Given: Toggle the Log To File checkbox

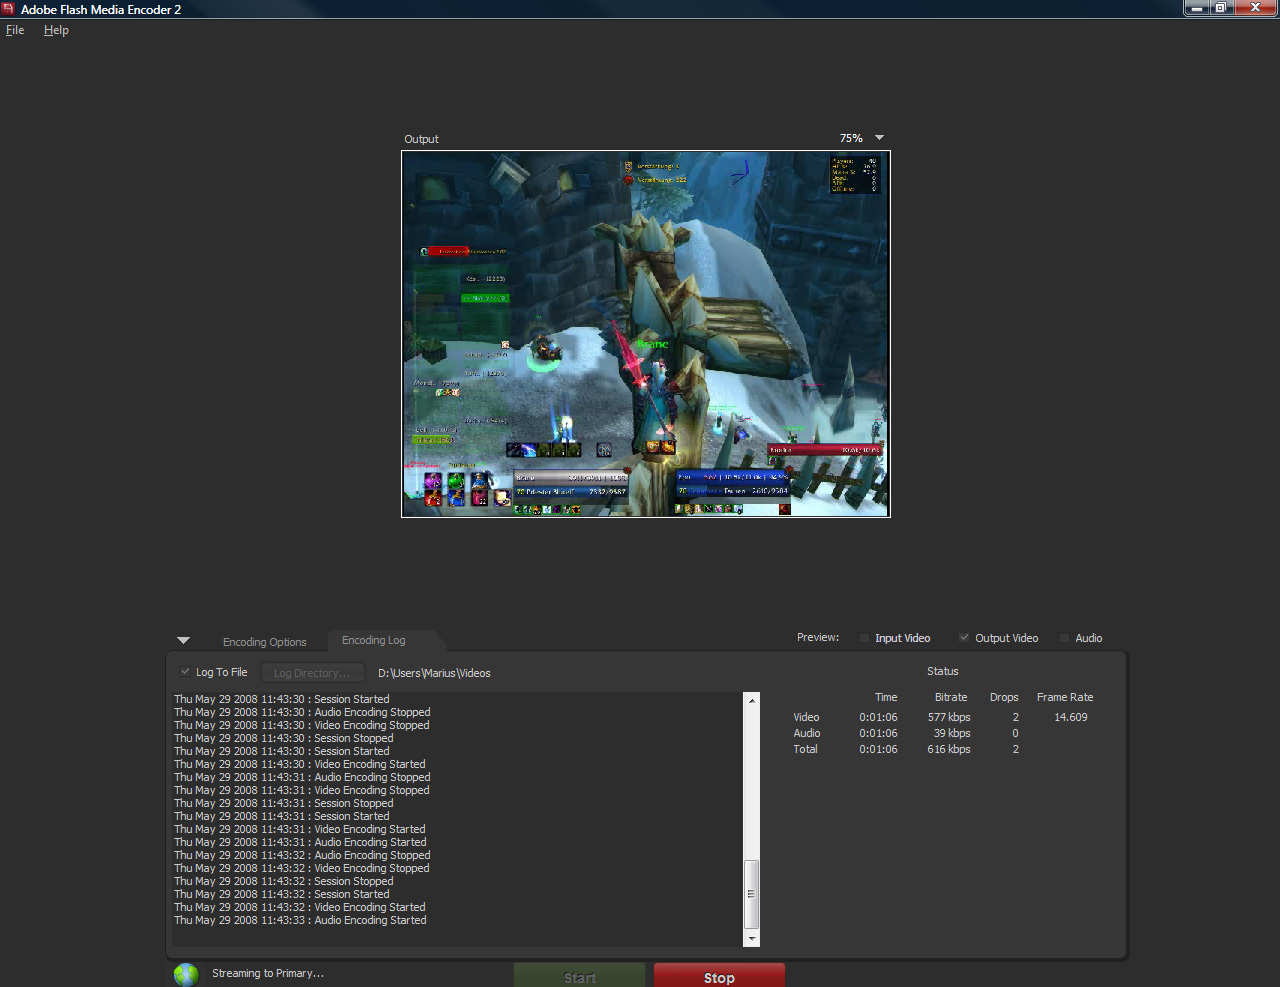Looking at the screenshot, I should coord(185,672).
